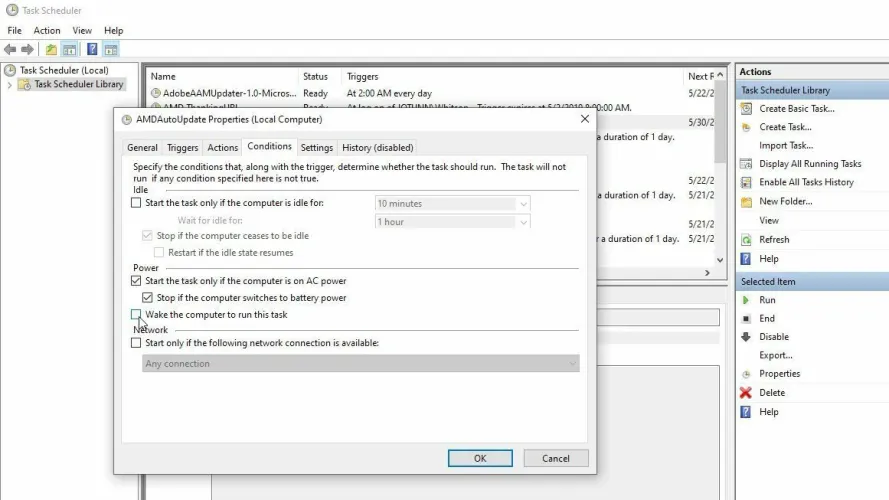Open the 'Any connection' network dropdown
Image resolution: width=889 pixels, height=500 pixels.
pos(361,364)
